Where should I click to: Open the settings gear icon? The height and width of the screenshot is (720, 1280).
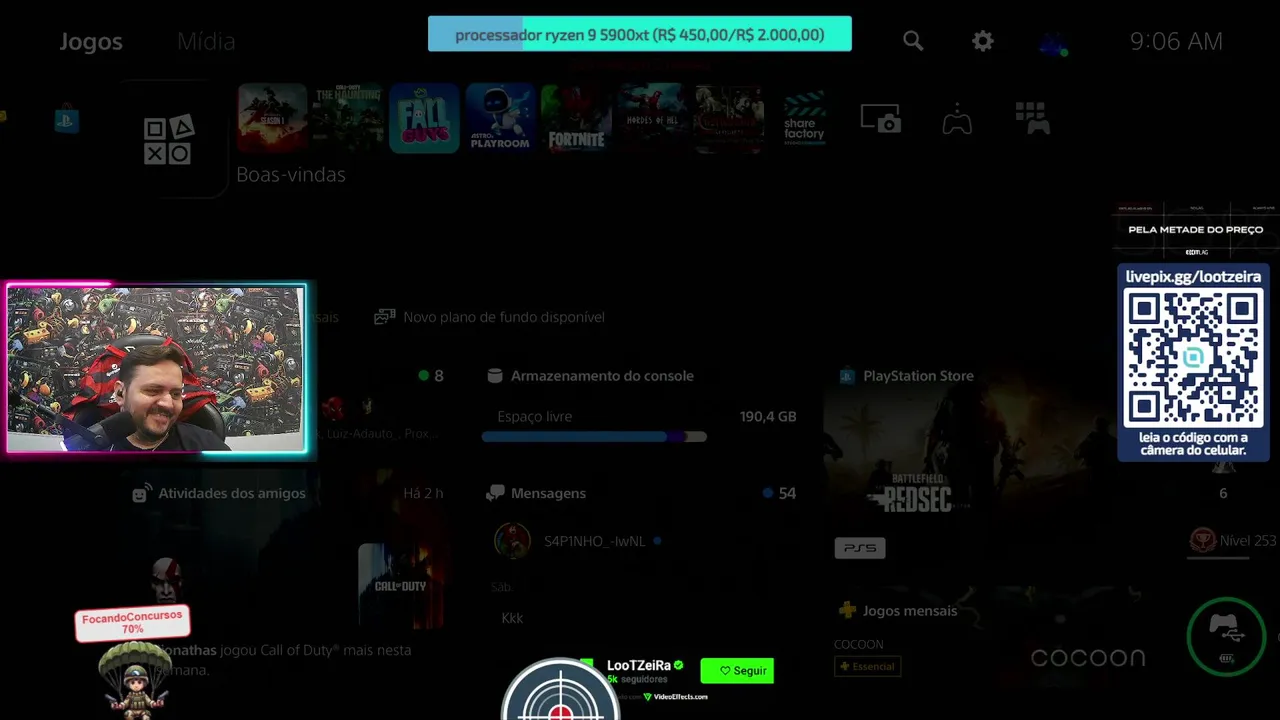[x=983, y=41]
